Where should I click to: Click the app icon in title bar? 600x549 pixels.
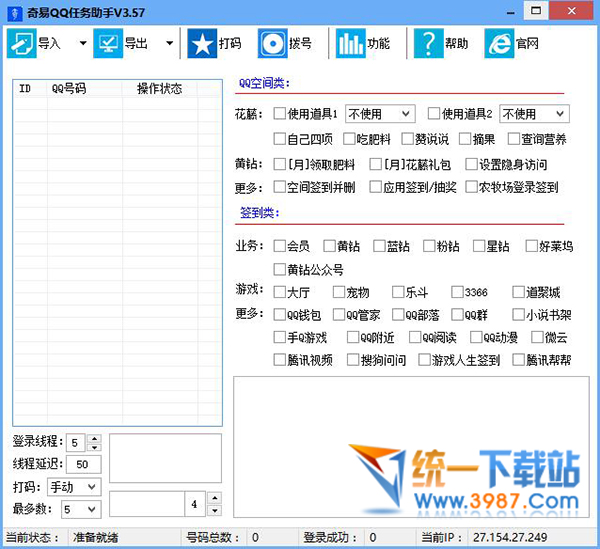coord(15,13)
